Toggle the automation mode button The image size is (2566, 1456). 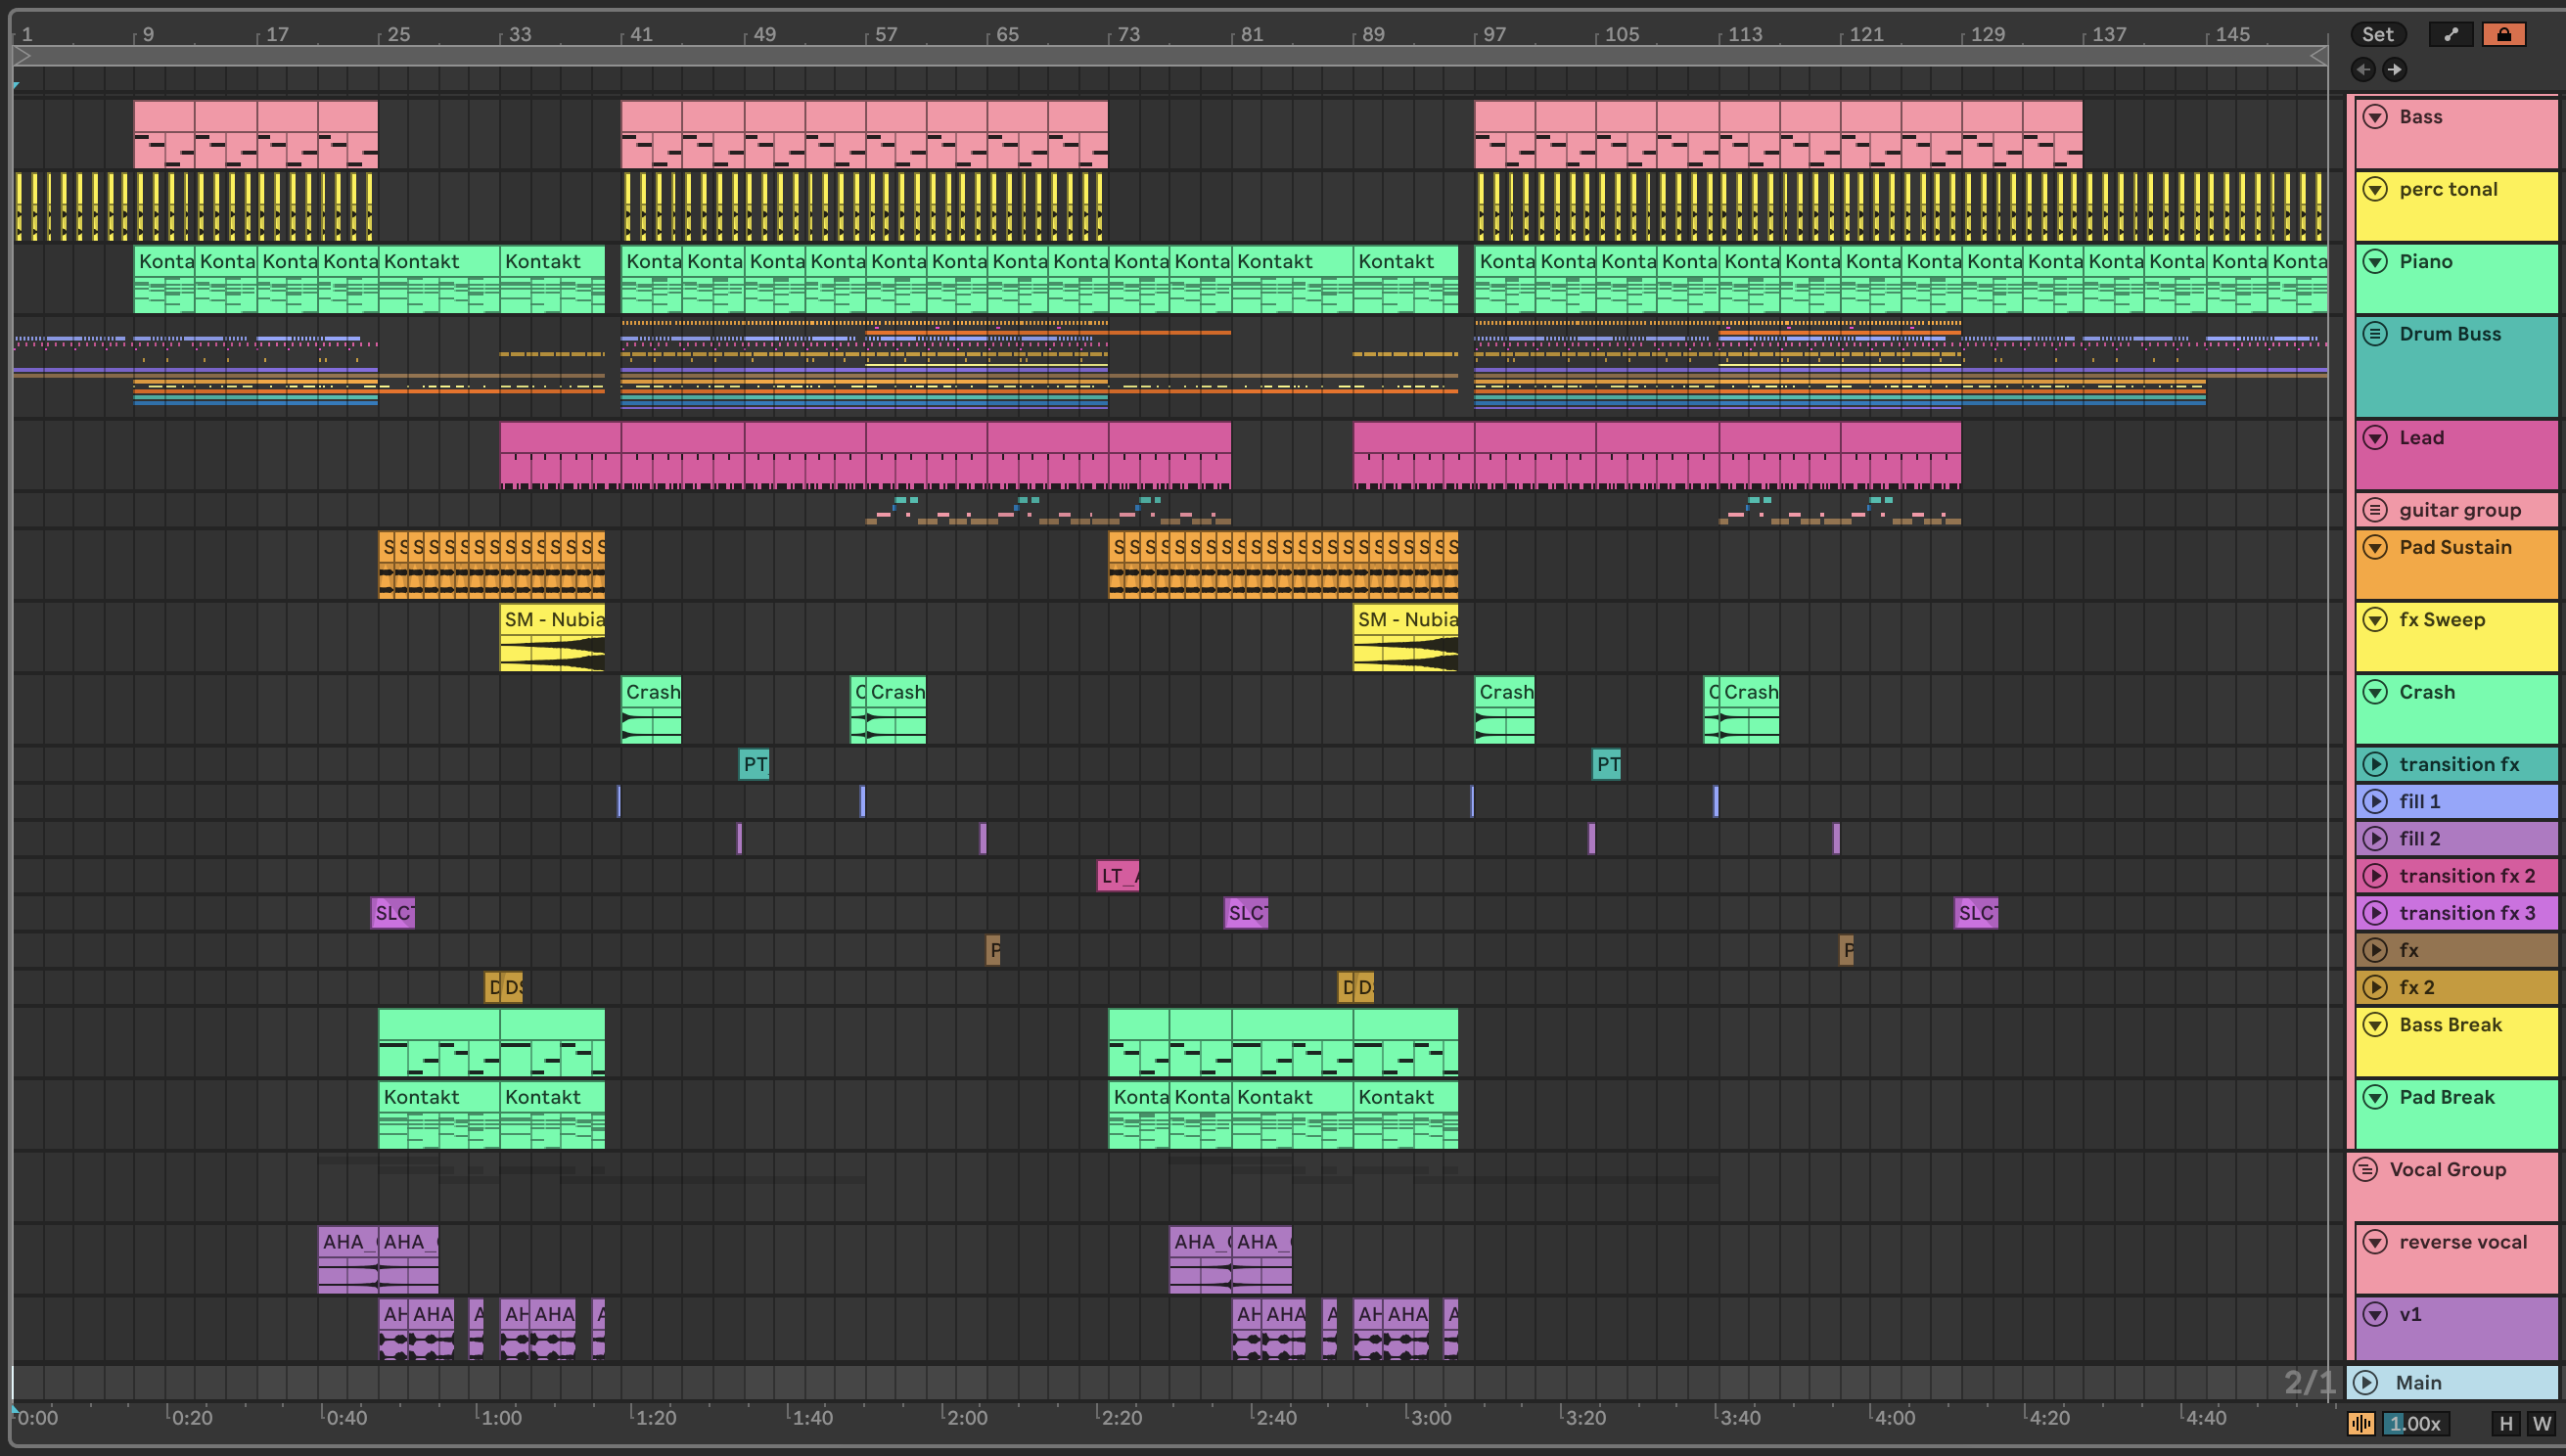(2450, 34)
